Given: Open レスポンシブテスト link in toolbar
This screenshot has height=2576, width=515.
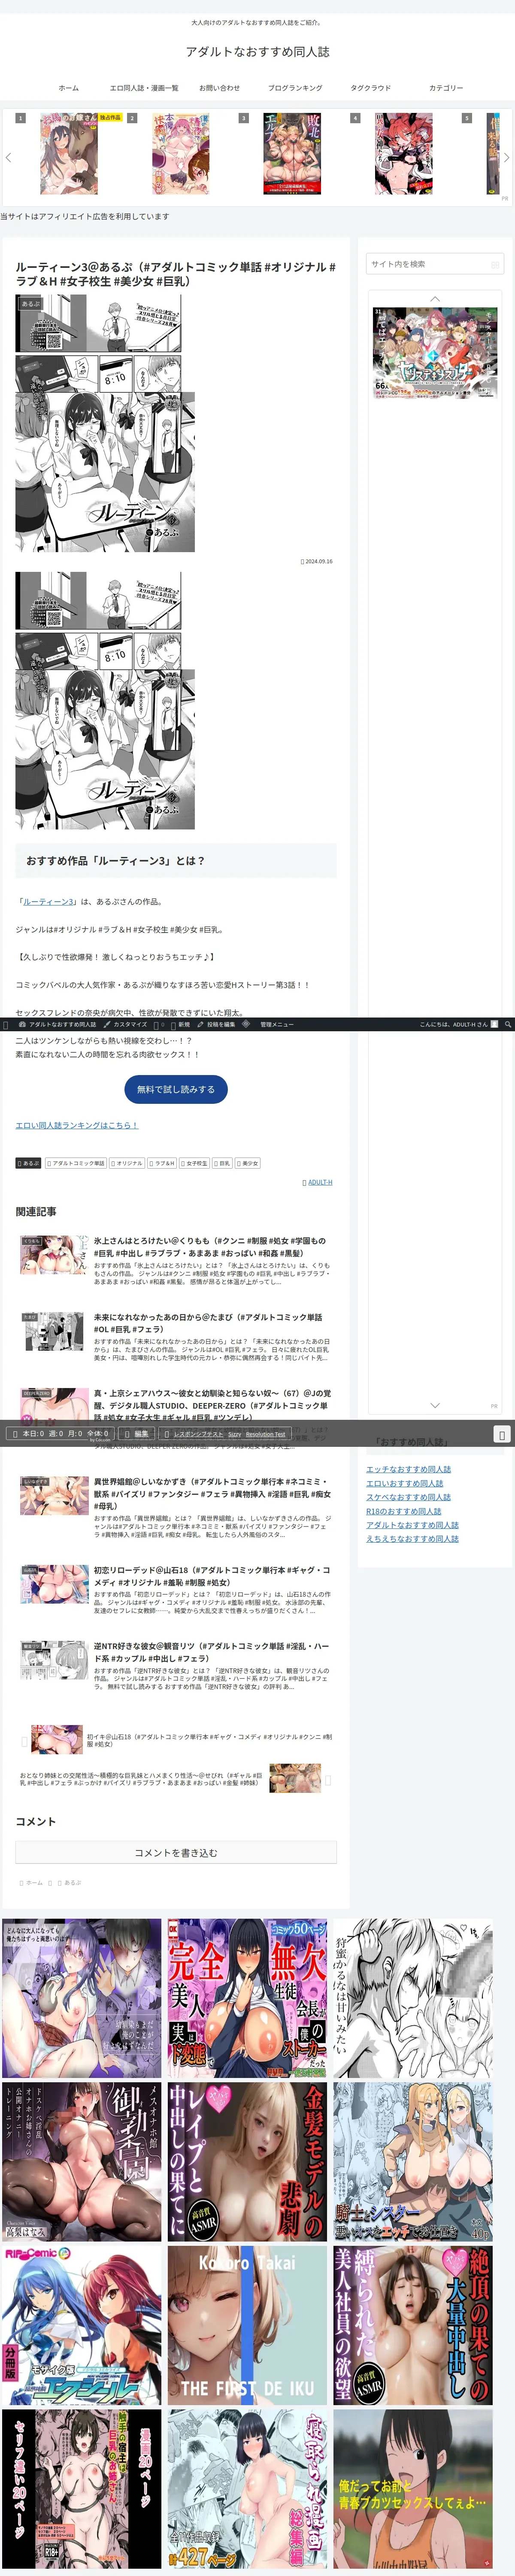Looking at the screenshot, I should pos(199,1434).
